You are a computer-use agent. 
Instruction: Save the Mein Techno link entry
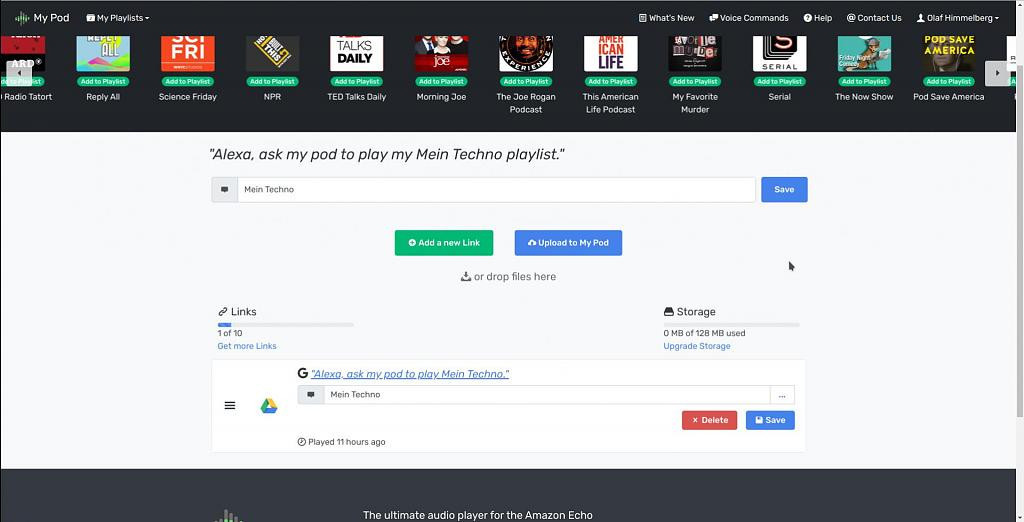(x=770, y=420)
